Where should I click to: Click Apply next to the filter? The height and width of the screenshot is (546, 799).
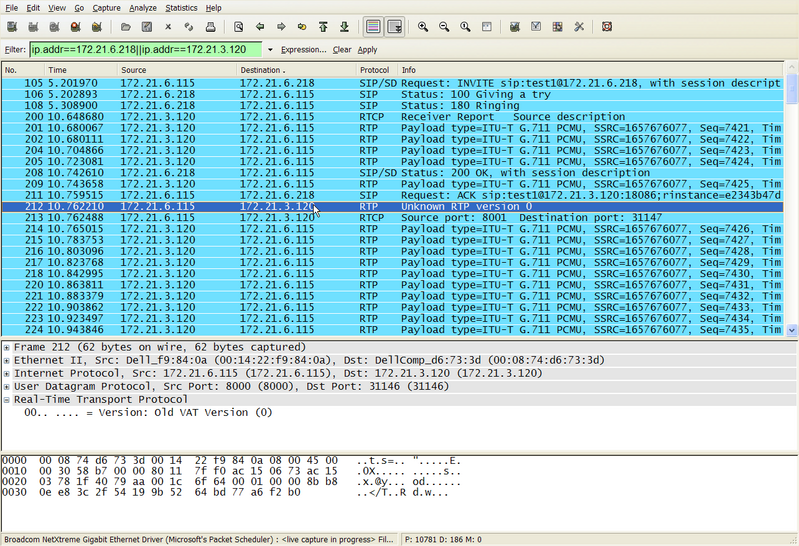(367, 49)
